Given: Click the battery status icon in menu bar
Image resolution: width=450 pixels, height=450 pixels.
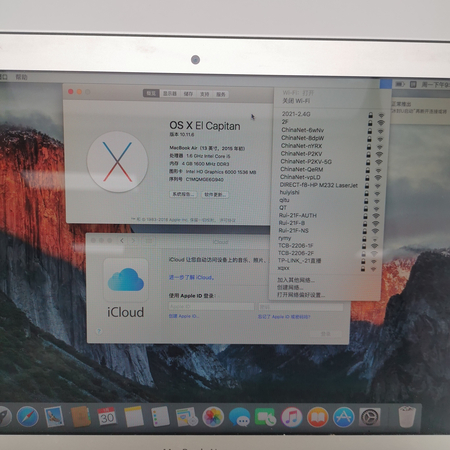Looking at the screenshot, I should pos(400,84).
